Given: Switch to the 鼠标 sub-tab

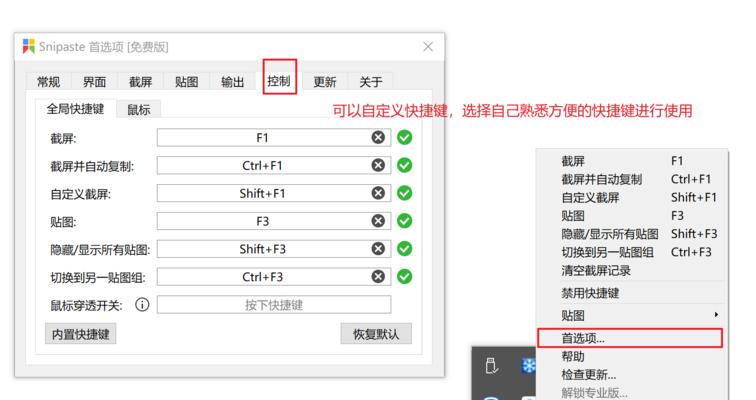Looking at the screenshot, I should (139, 110).
